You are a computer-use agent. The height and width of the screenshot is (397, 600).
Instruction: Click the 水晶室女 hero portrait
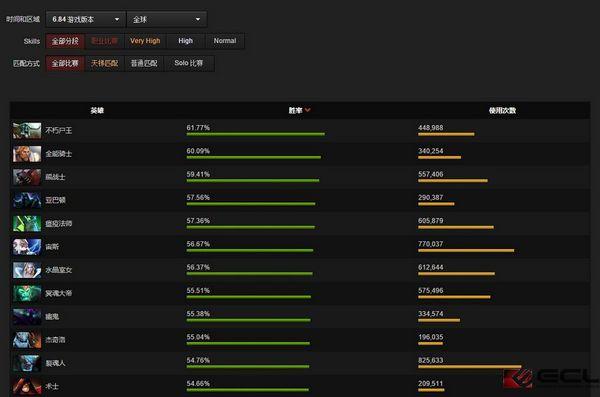pos(27,270)
